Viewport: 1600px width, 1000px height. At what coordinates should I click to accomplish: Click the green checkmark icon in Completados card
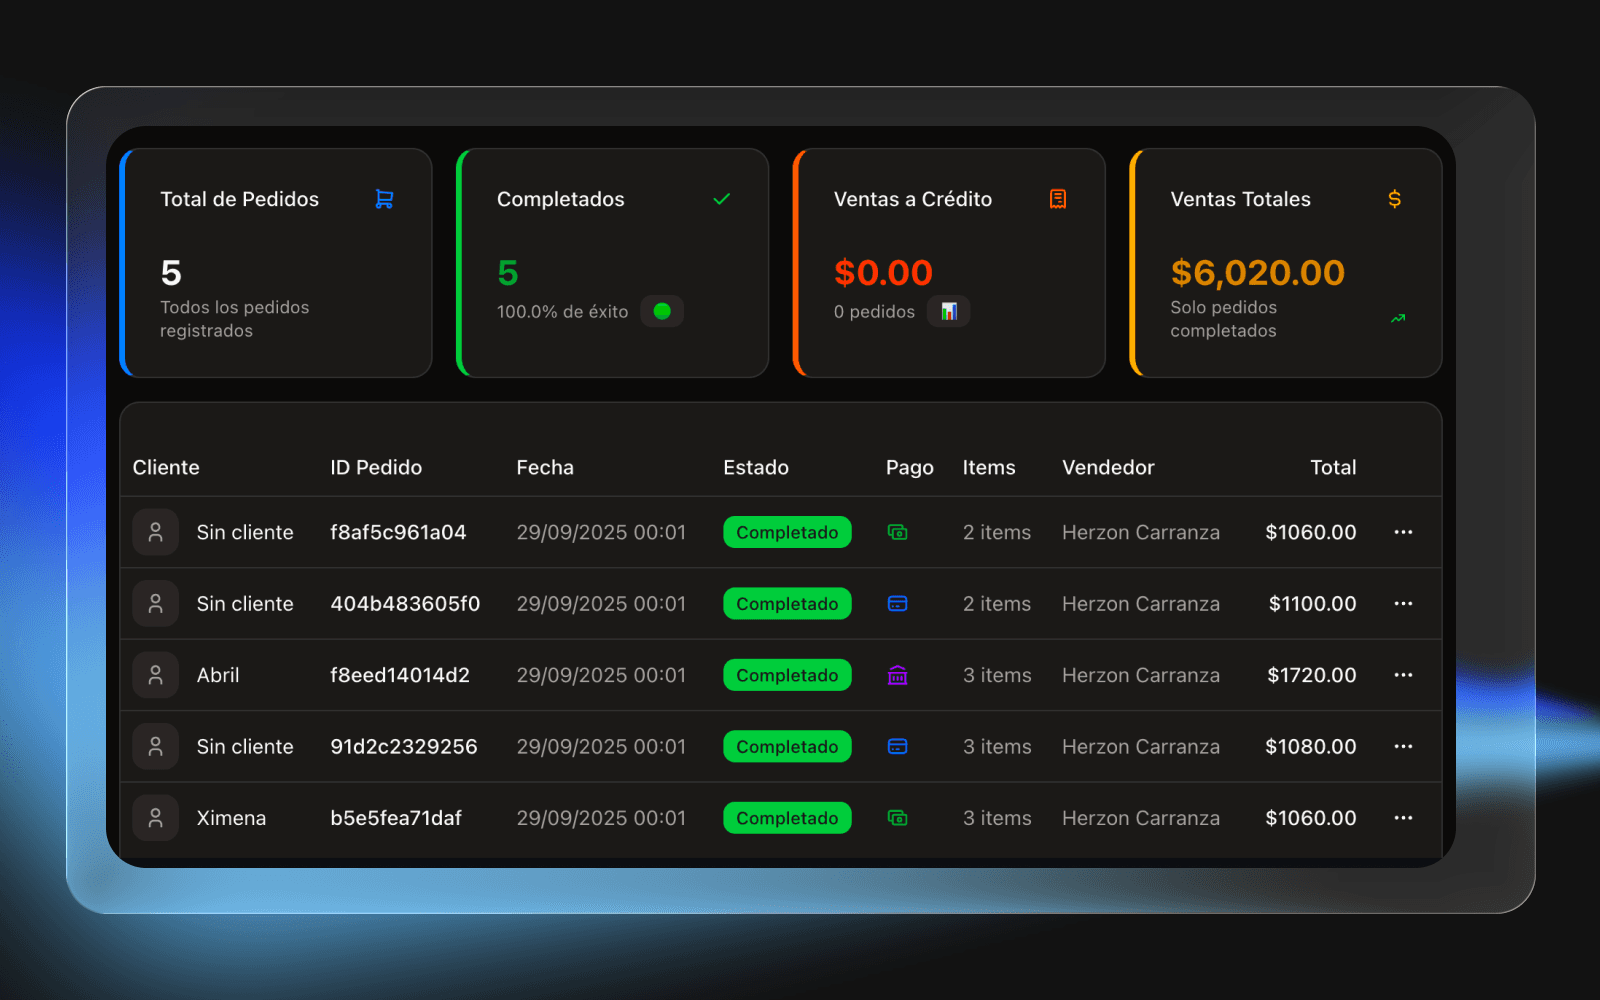[x=721, y=199]
